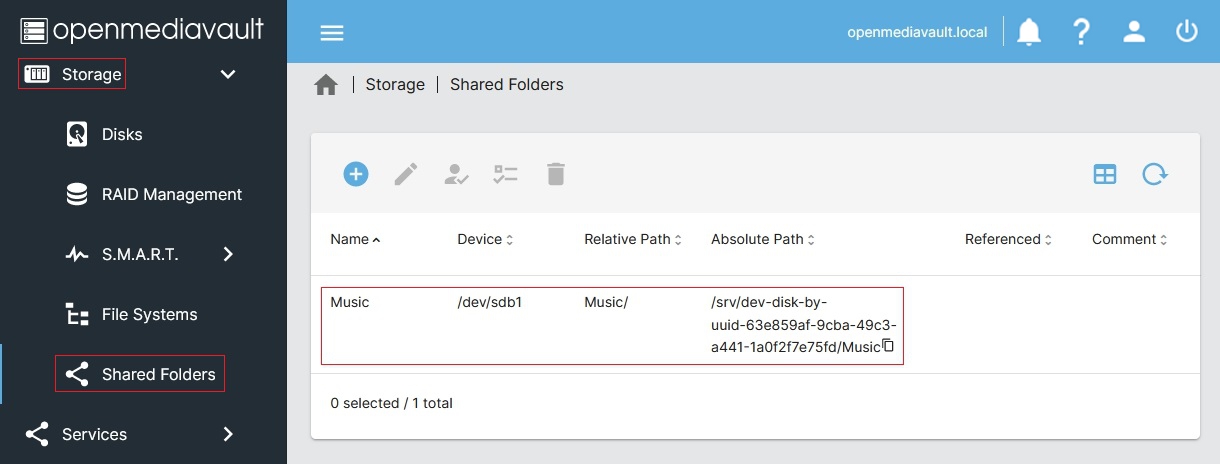1220x464 pixels.
Task: Open the Disks menu item
Action: [x=122, y=134]
